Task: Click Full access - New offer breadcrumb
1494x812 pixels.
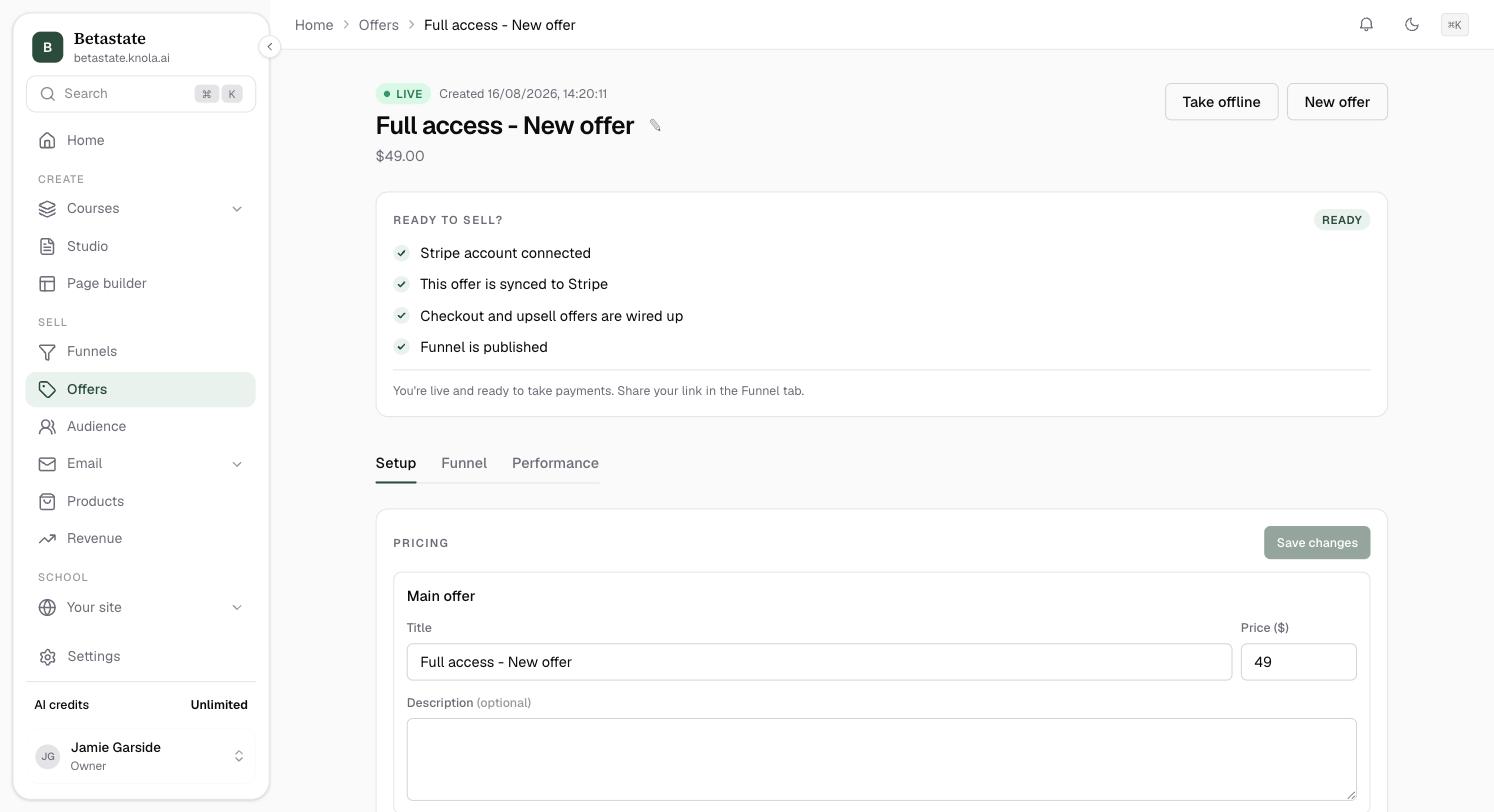Action: [x=500, y=25]
